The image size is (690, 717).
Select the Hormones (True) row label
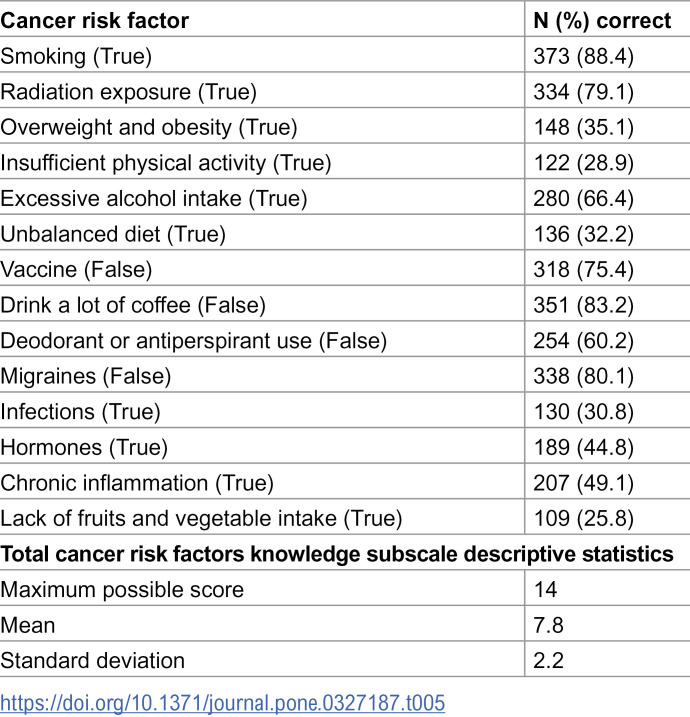pyautogui.click(x=84, y=447)
